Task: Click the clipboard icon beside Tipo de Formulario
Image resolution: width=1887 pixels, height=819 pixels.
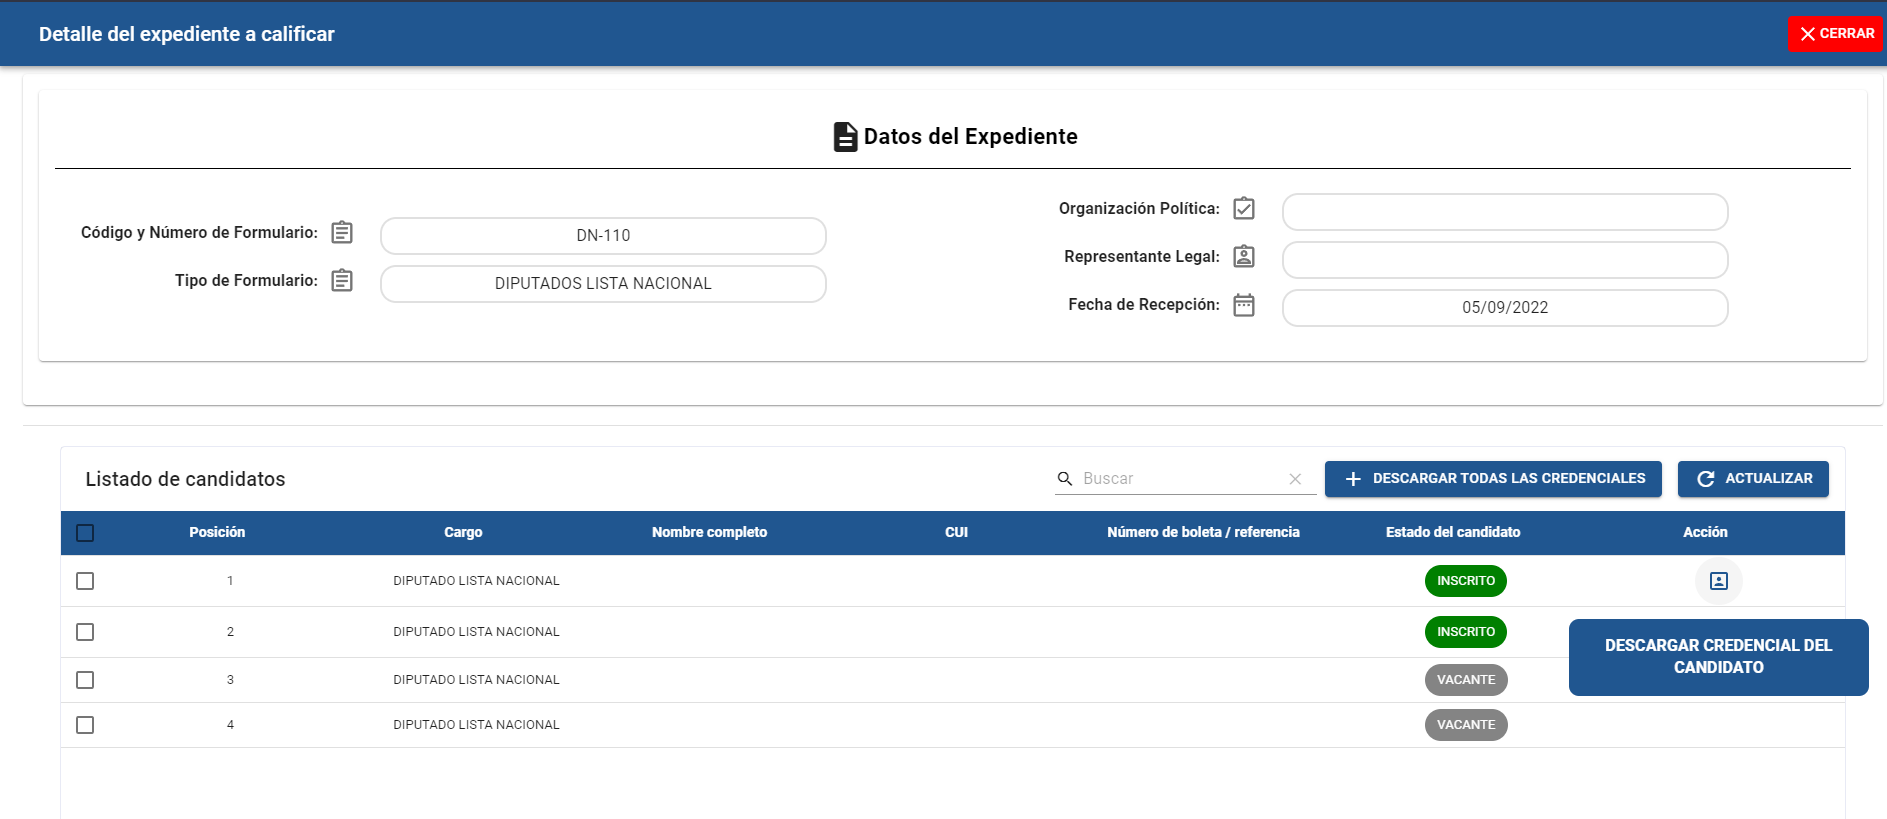Action: tap(342, 281)
